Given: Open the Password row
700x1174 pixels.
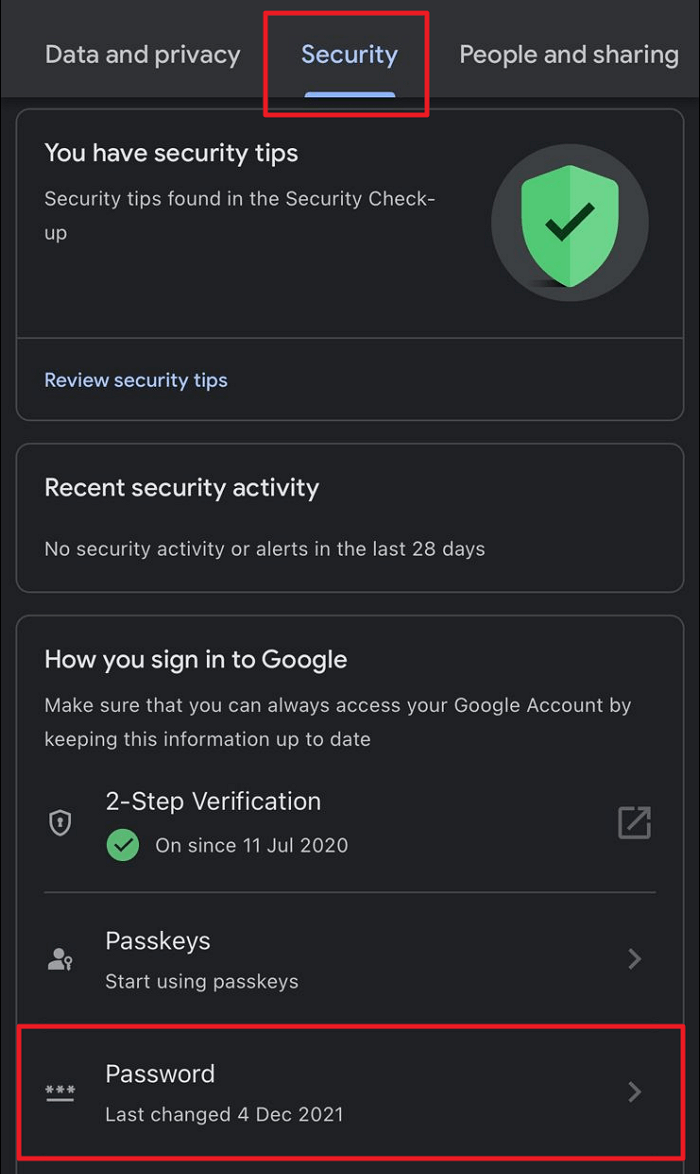Looking at the screenshot, I should 350,1092.
